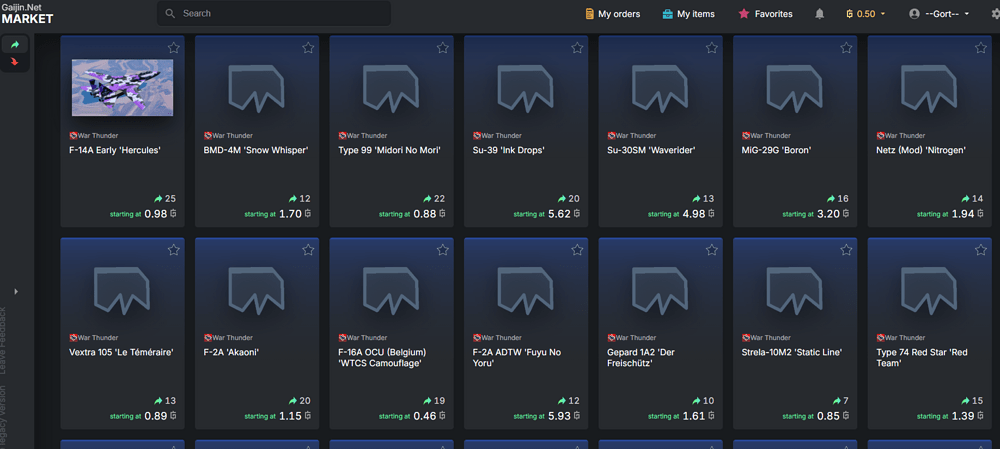This screenshot has width=1000, height=449.
Task: Select the red down-arrow sidebar icon
Action: (x=15, y=62)
